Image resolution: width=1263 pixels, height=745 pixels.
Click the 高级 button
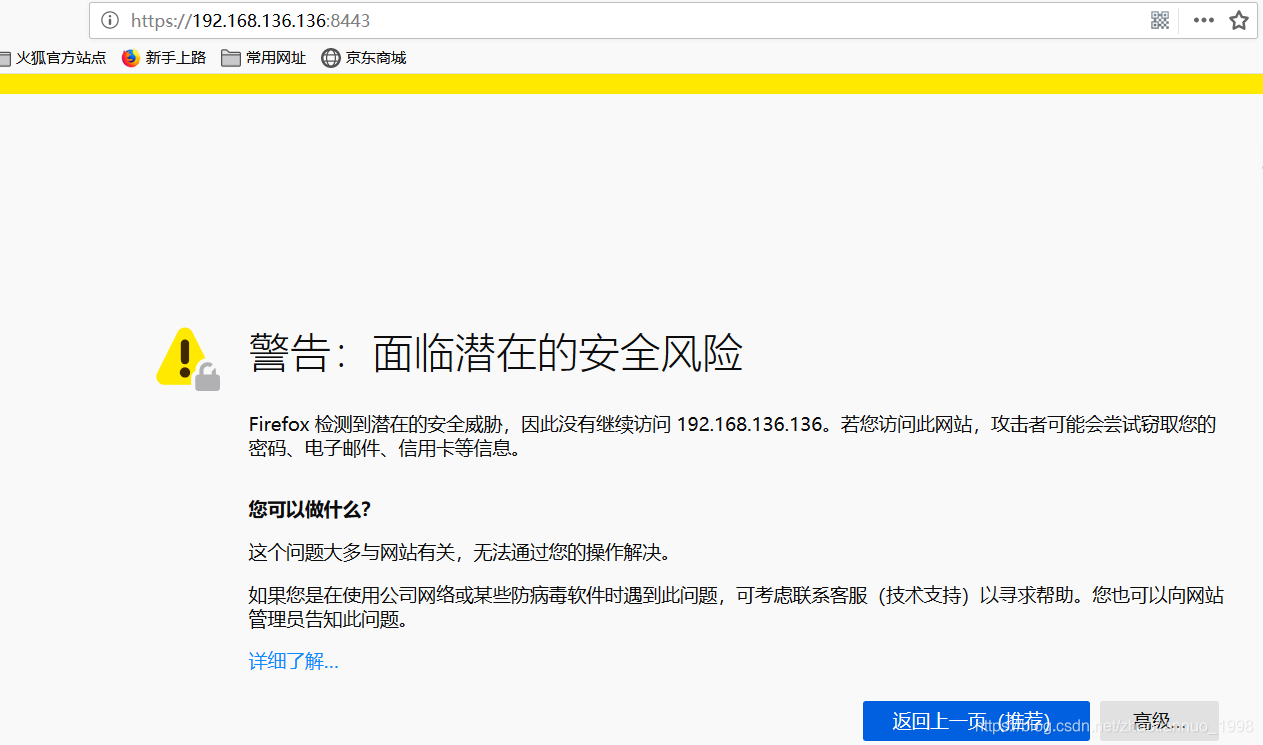pos(1158,719)
